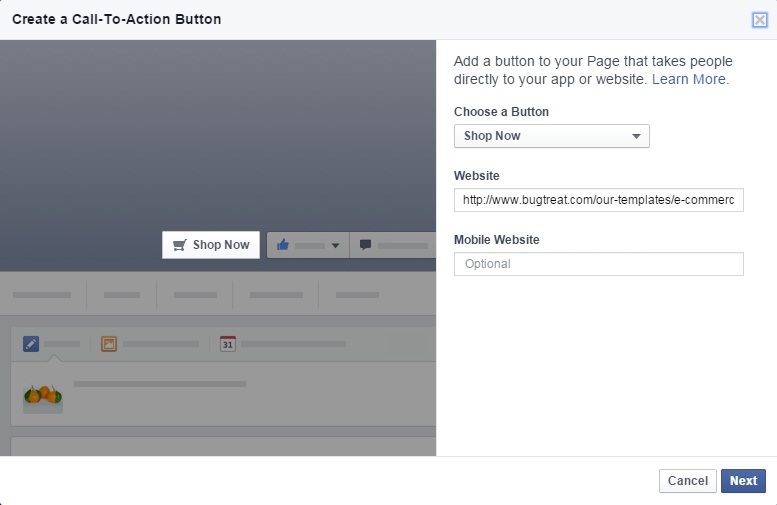Open the Shop Now button type dropdown
The image size is (777, 505).
[x=551, y=136]
